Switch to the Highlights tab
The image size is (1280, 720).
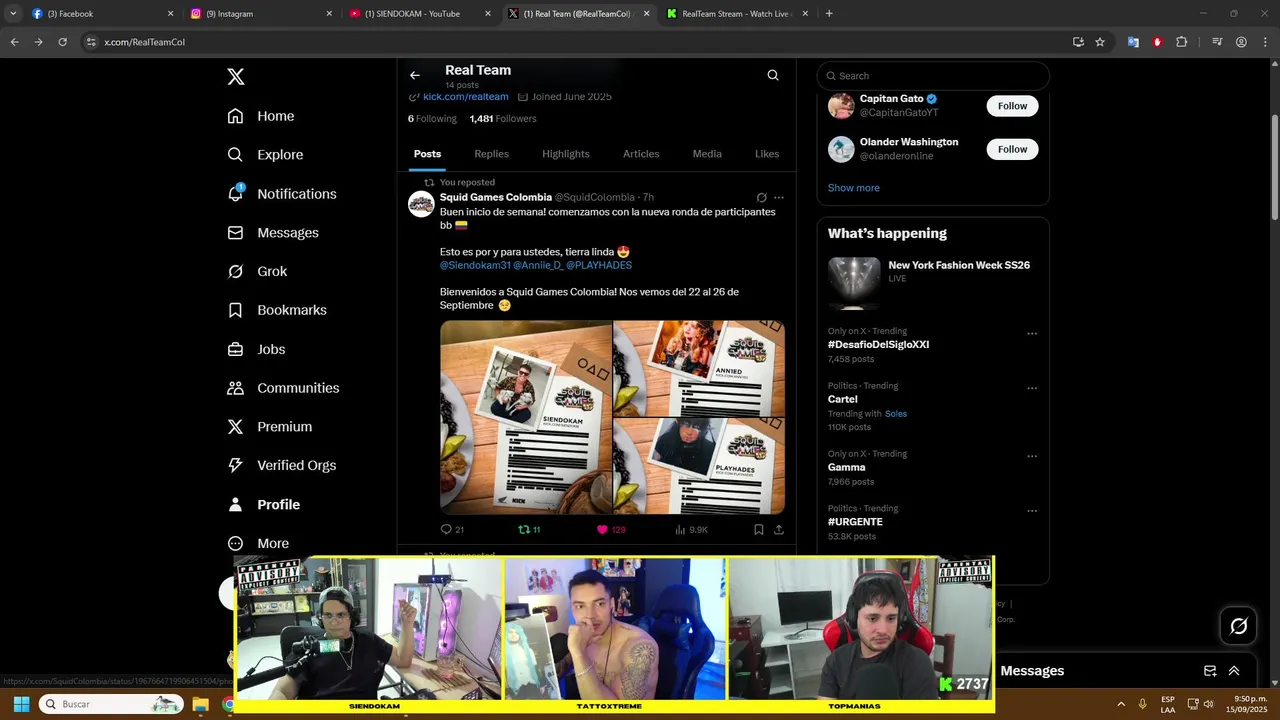(566, 154)
